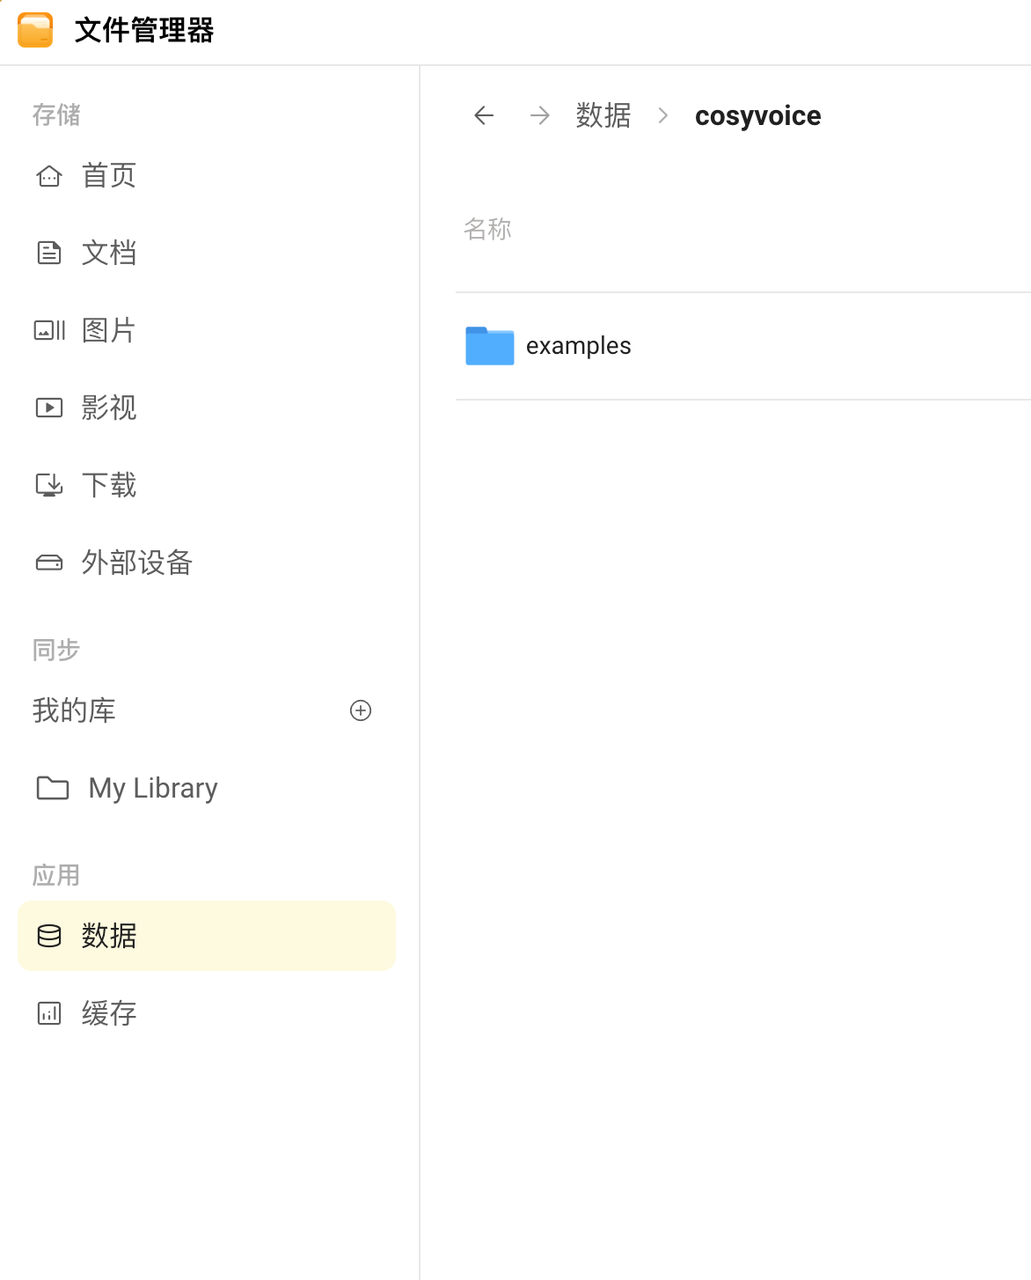Click the cosyvoice breadcrumb label
1031x1280 pixels.
click(x=758, y=116)
